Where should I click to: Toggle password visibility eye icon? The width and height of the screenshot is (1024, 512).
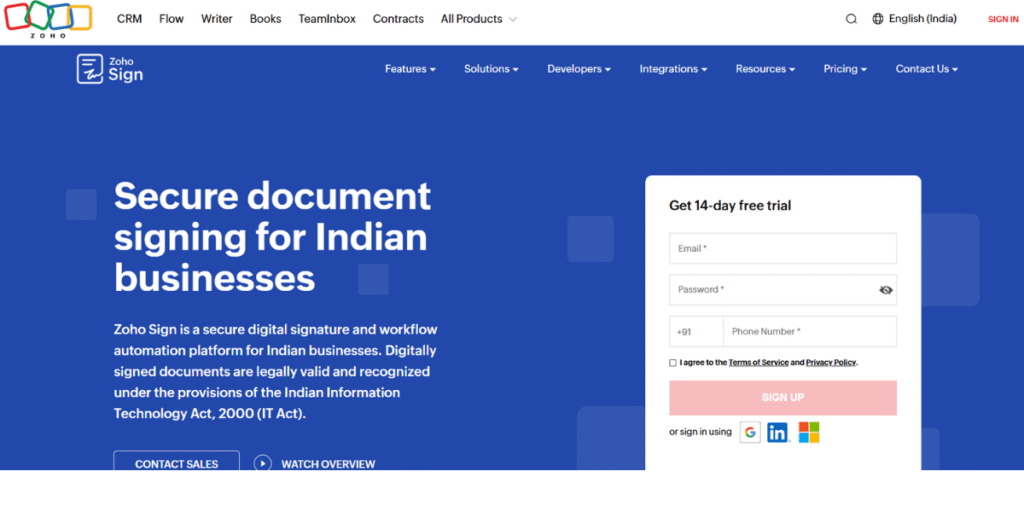pos(886,290)
